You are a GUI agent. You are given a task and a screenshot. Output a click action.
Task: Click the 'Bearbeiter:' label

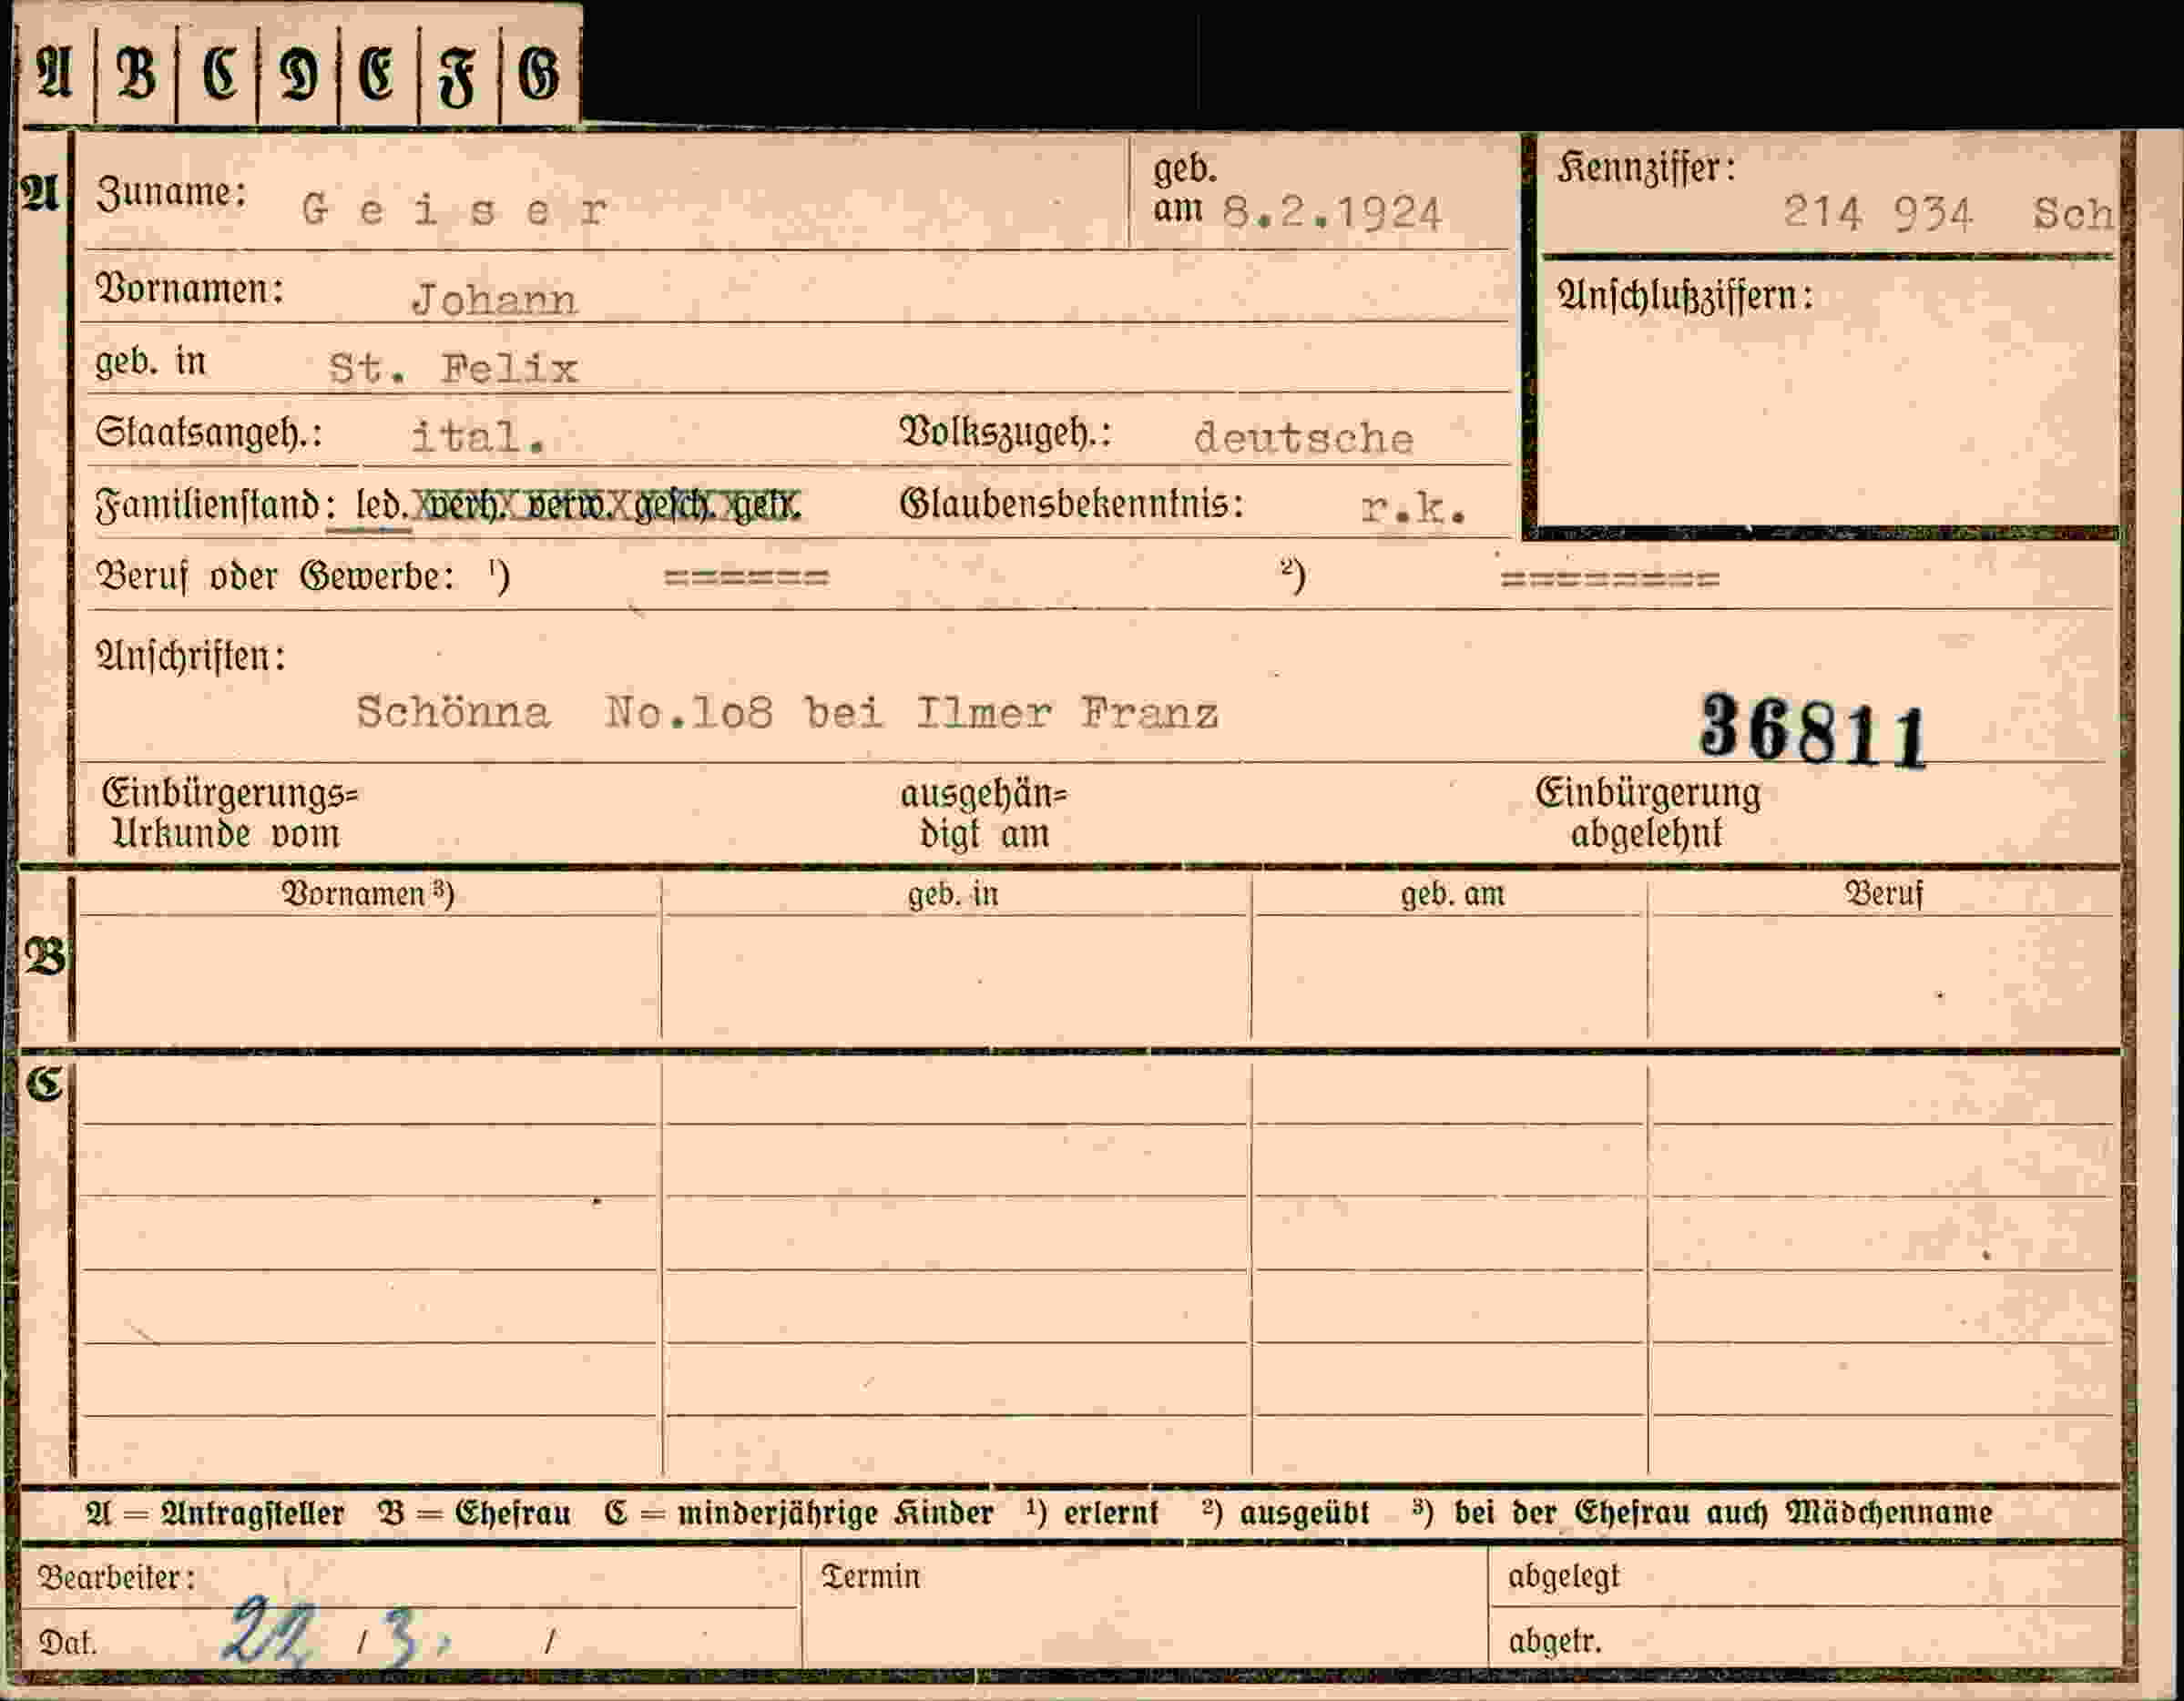[116, 1578]
